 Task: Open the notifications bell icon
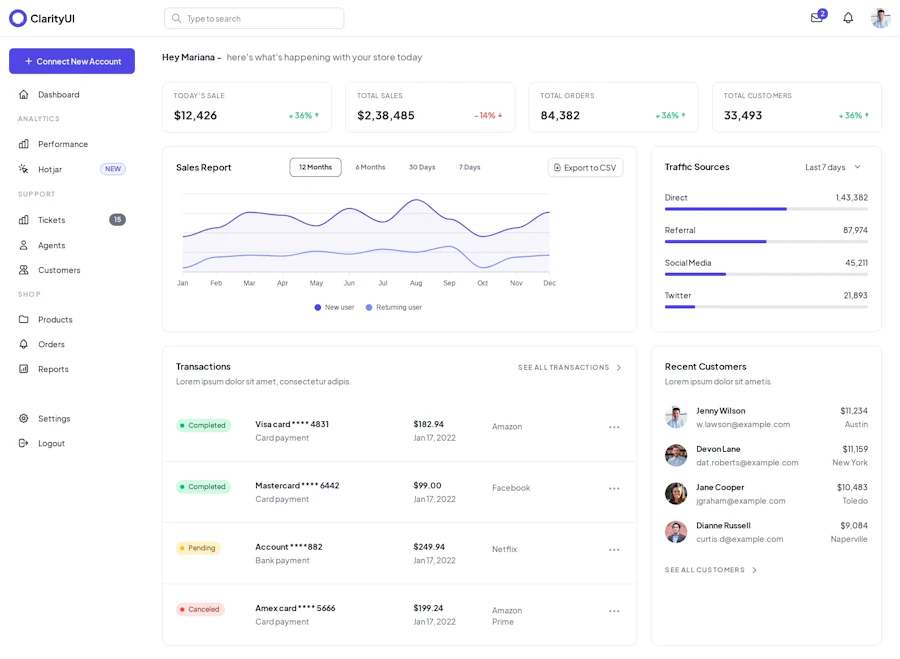coord(848,18)
